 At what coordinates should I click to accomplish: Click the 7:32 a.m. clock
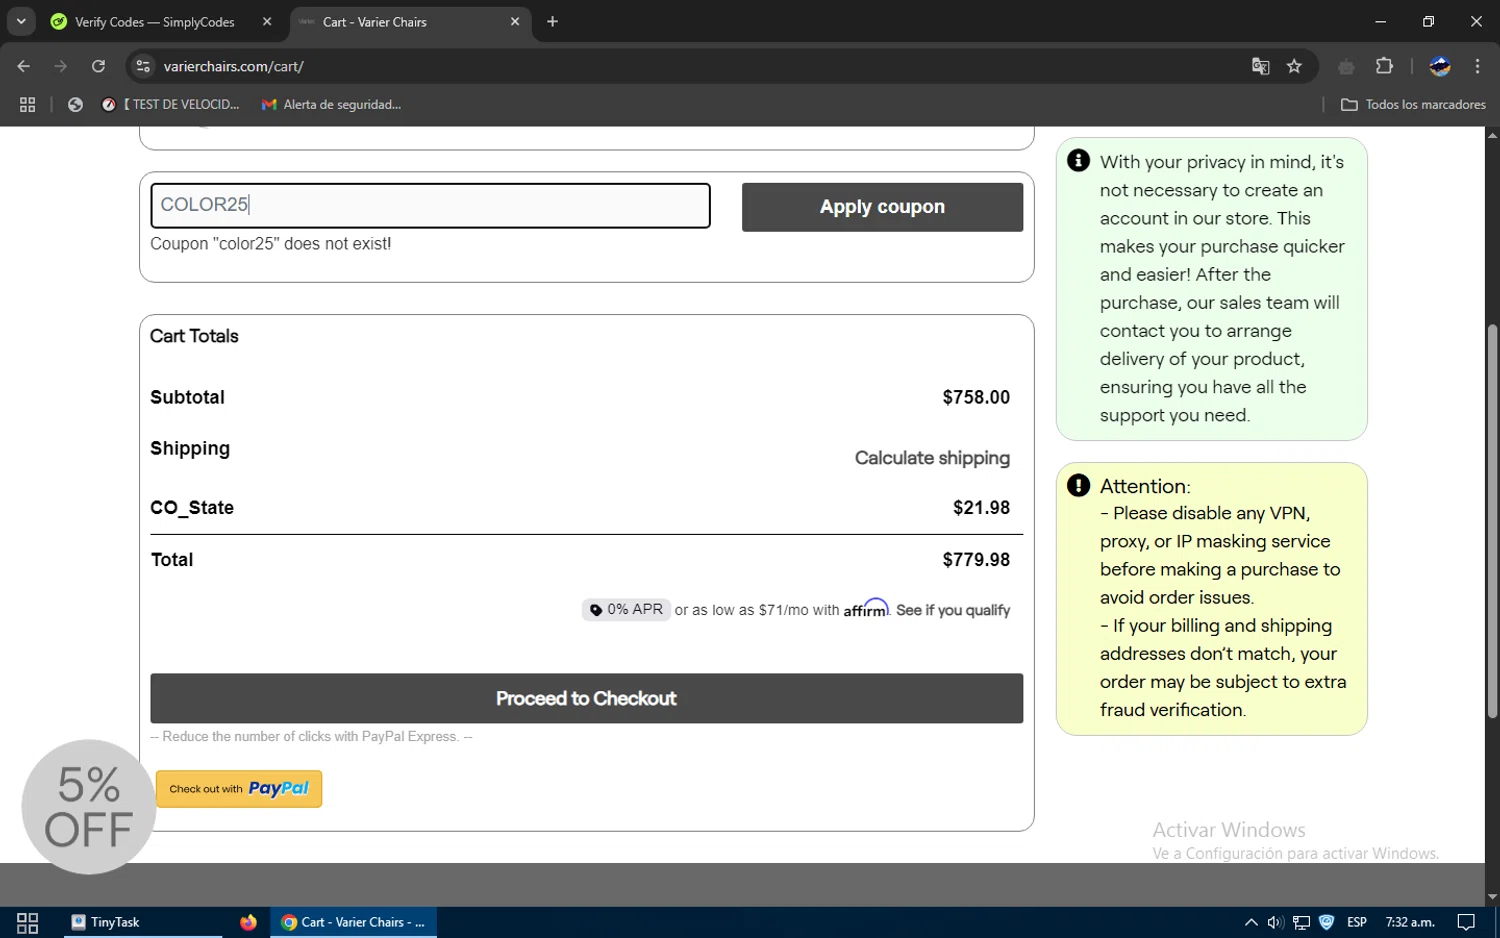tap(1410, 922)
